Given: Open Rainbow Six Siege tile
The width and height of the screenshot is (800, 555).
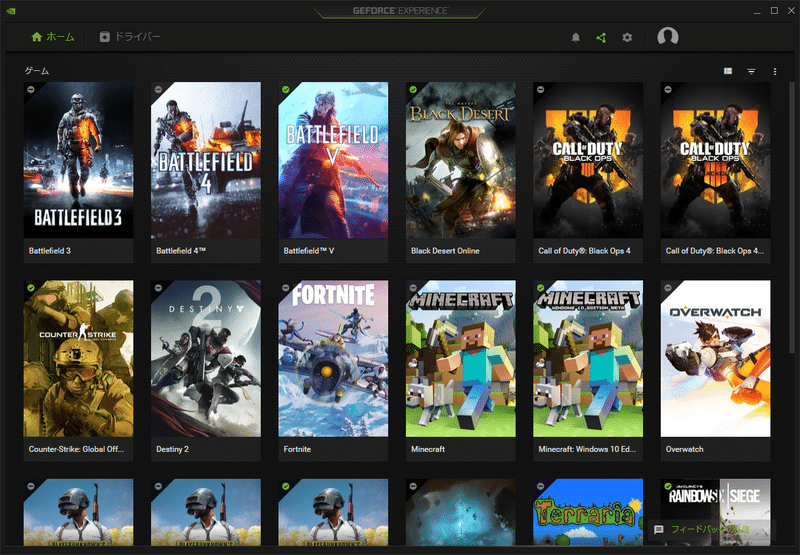Looking at the screenshot, I should [x=715, y=512].
